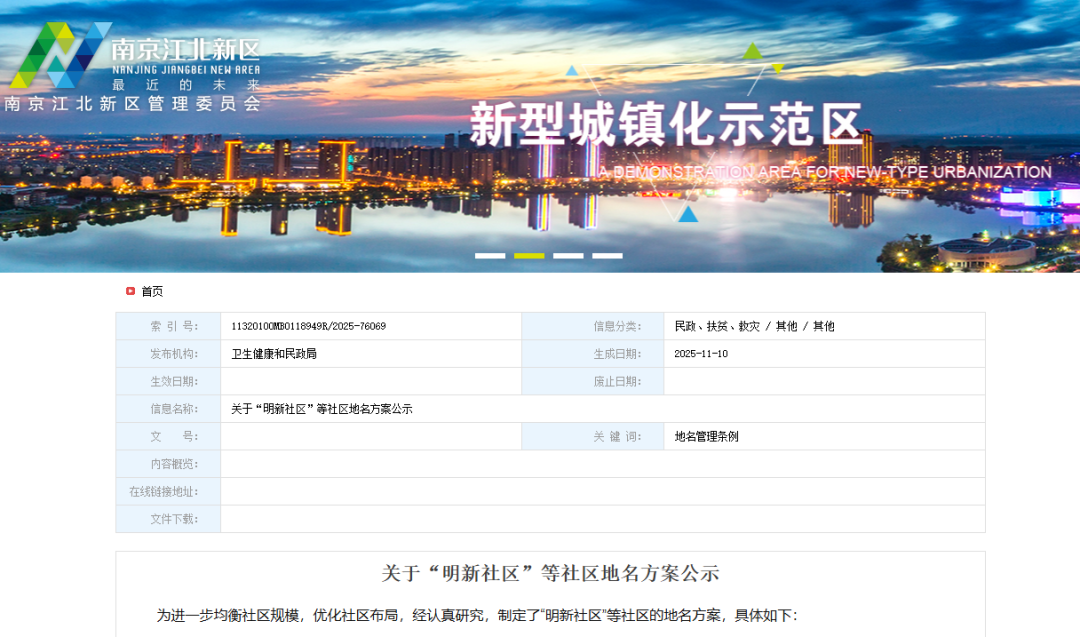Click the 南京江北新区管理委员会 header text
This screenshot has width=1080, height=637.
pos(132,104)
